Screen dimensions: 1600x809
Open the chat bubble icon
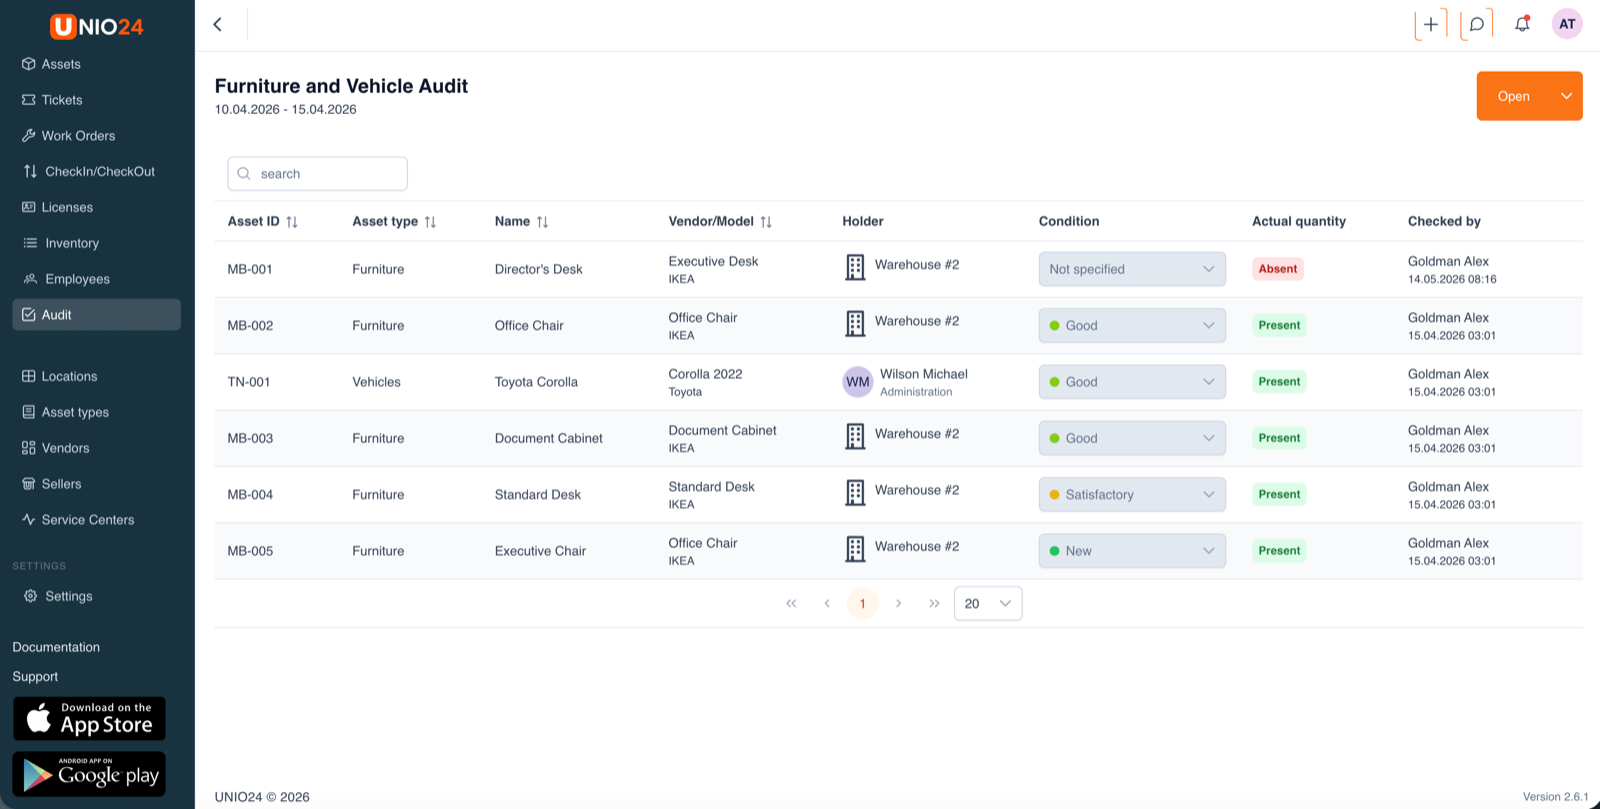(1476, 24)
